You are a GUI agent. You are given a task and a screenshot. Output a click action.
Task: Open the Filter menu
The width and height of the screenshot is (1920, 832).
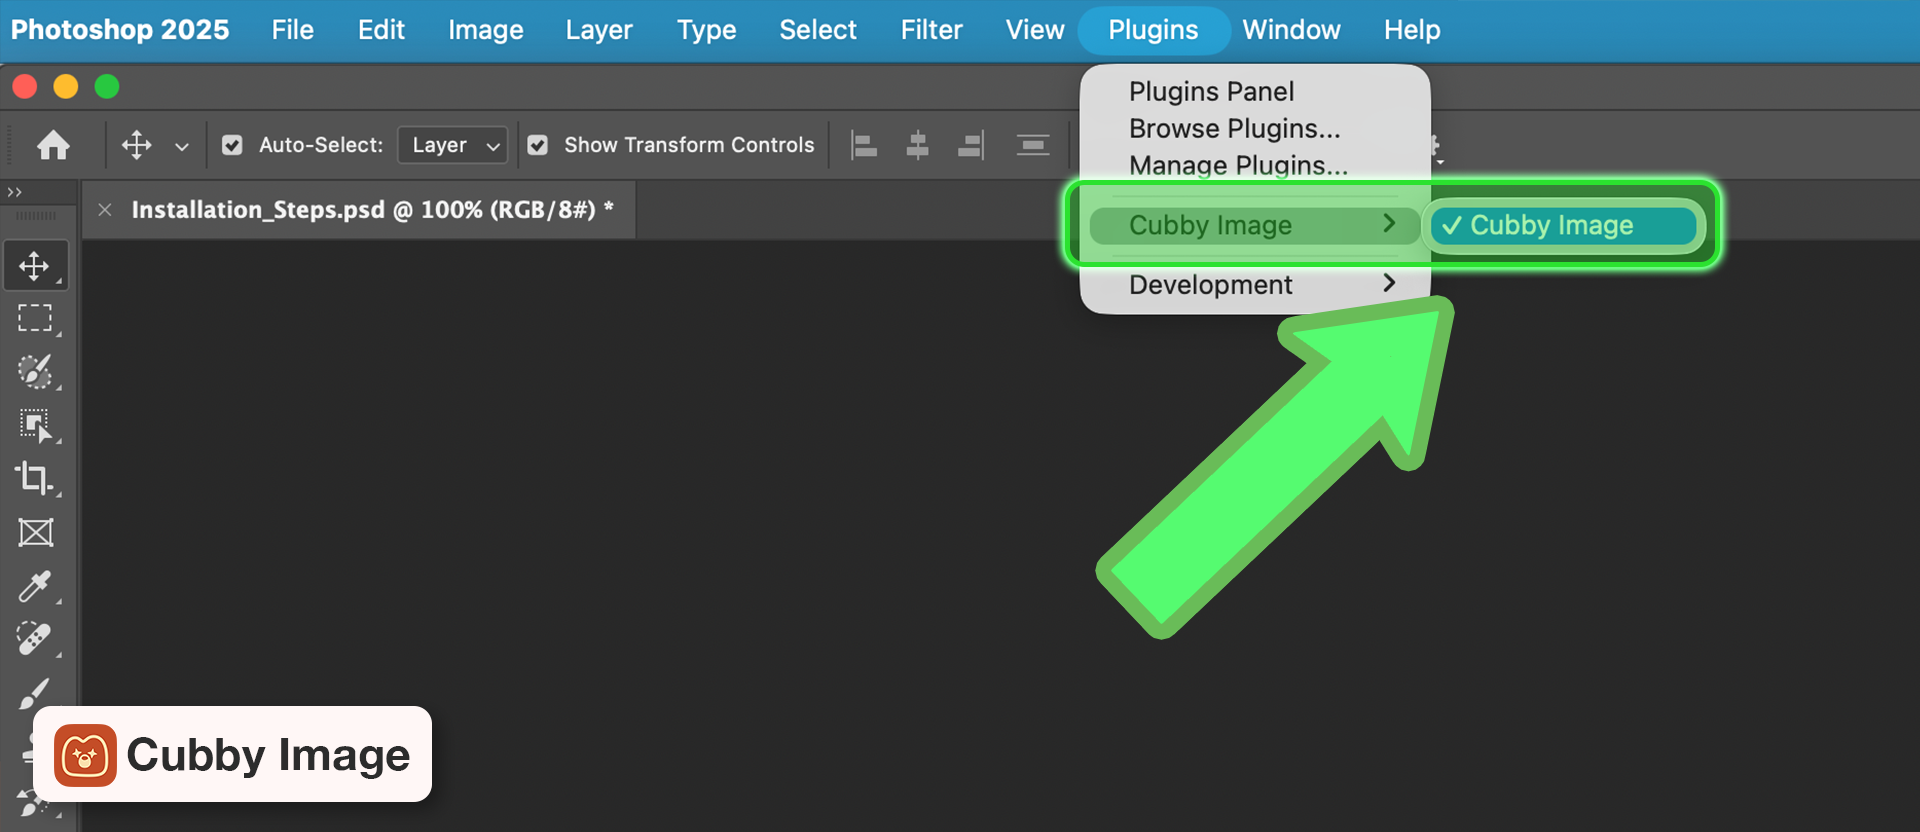[931, 30]
